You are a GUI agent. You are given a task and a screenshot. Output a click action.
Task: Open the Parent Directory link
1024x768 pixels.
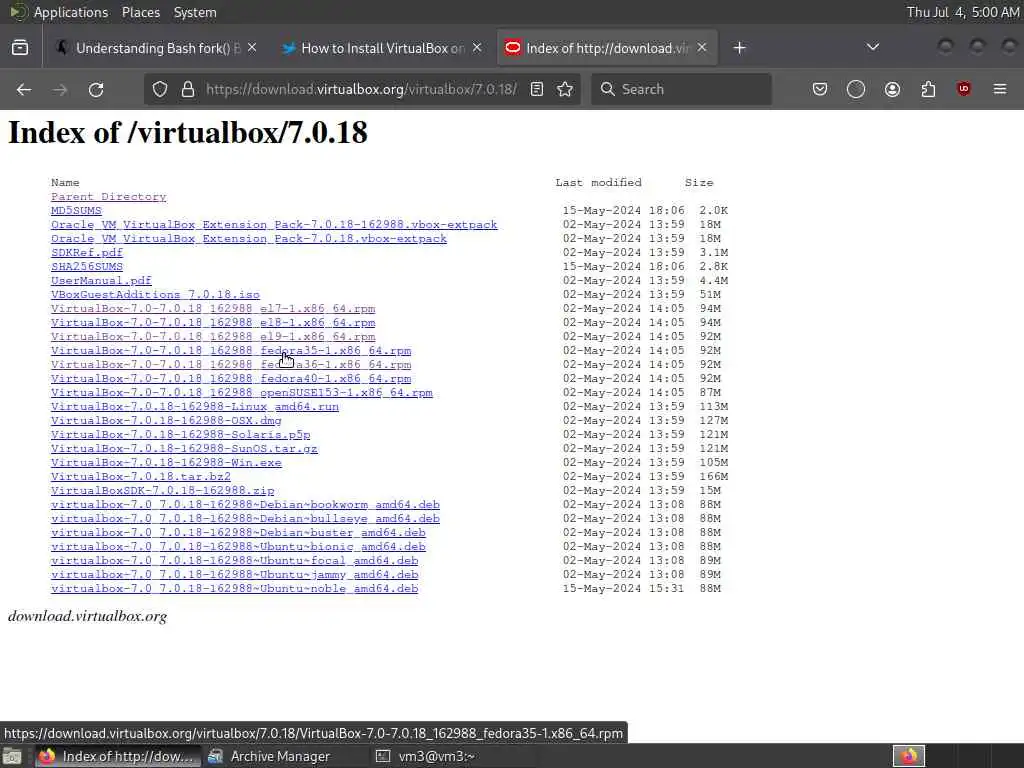(x=108, y=197)
